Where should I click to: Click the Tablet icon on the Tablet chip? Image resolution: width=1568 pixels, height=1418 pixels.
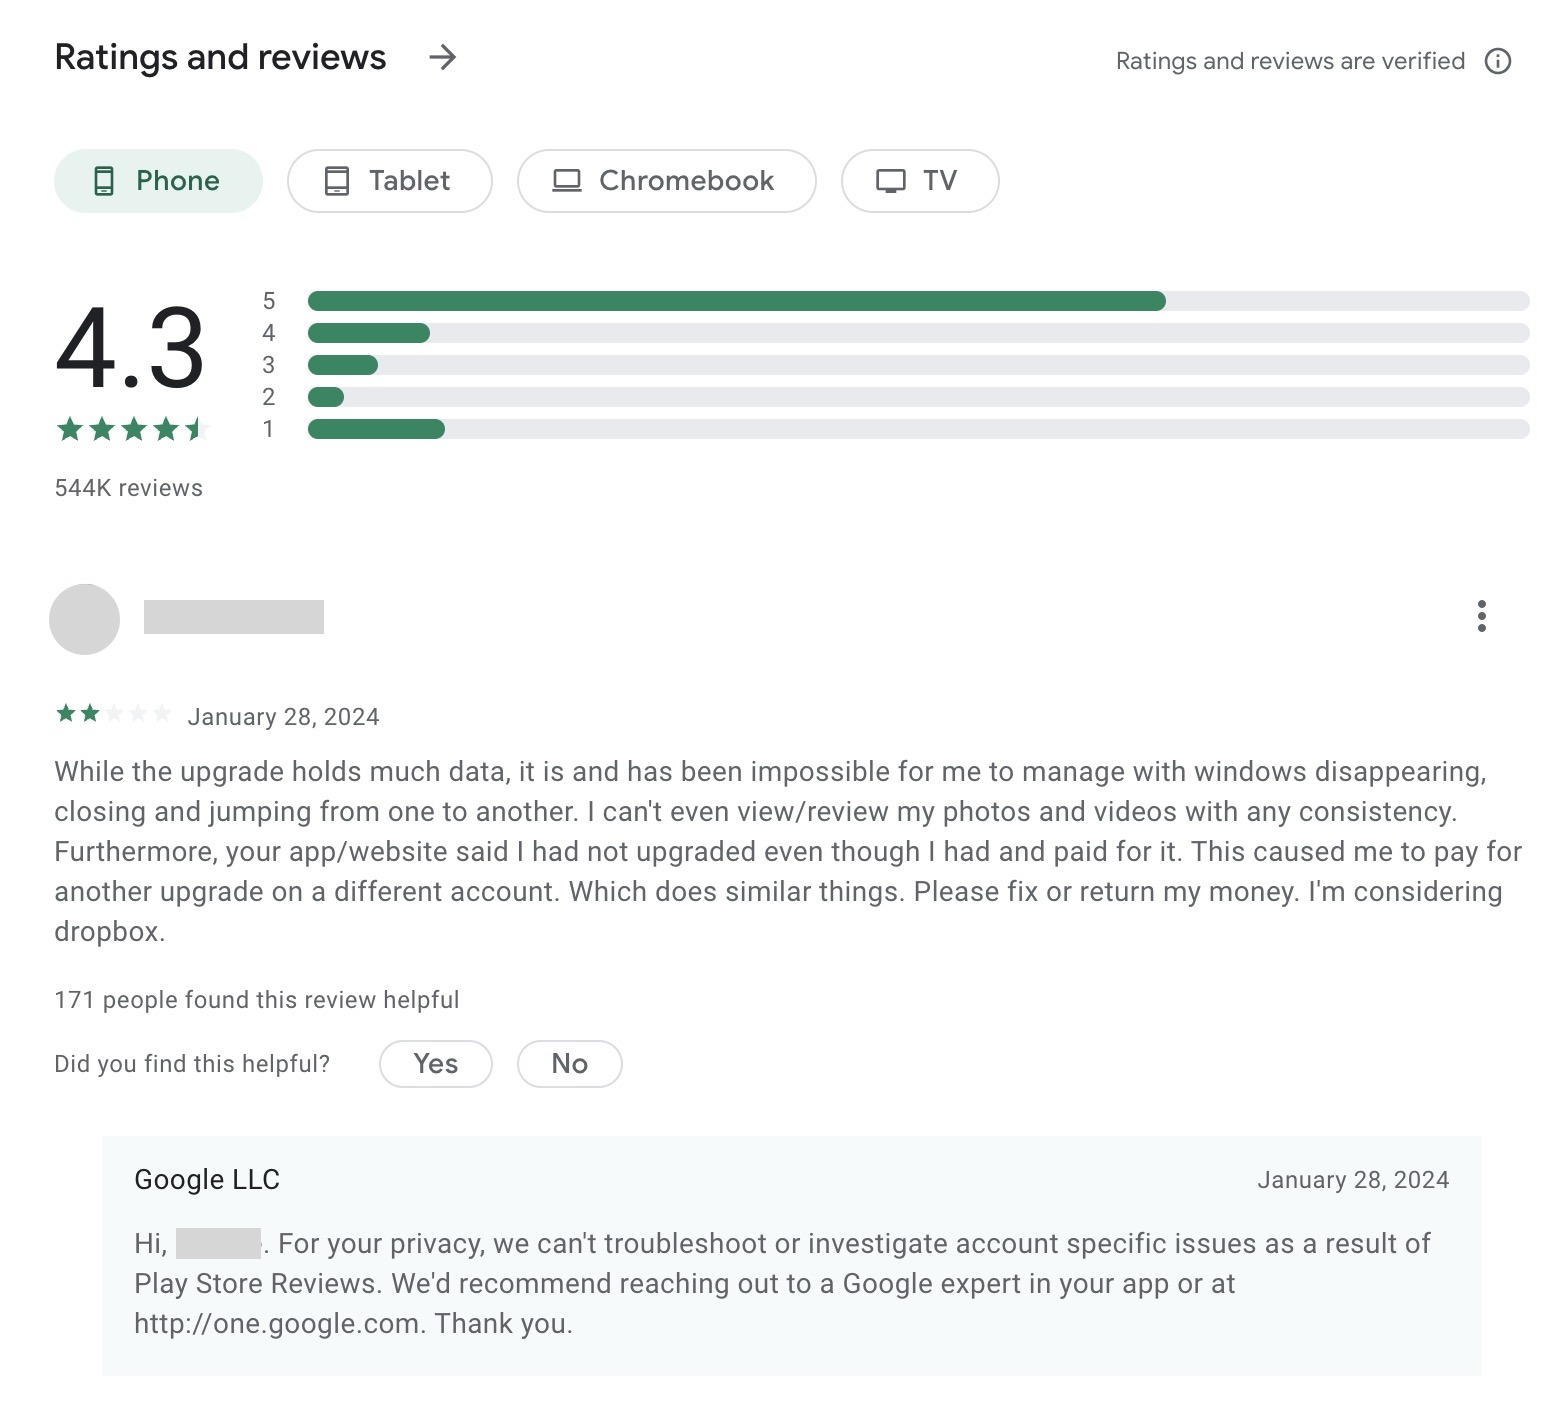335,181
